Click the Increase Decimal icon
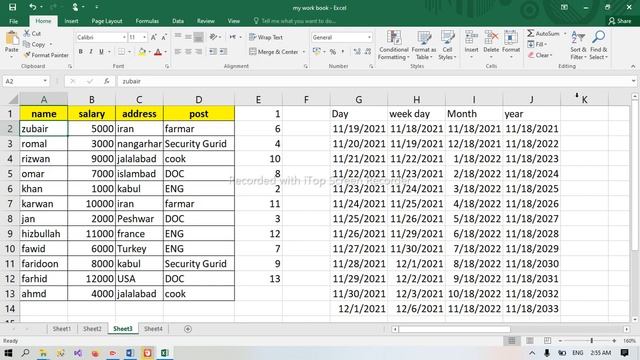 pos(357,52)
